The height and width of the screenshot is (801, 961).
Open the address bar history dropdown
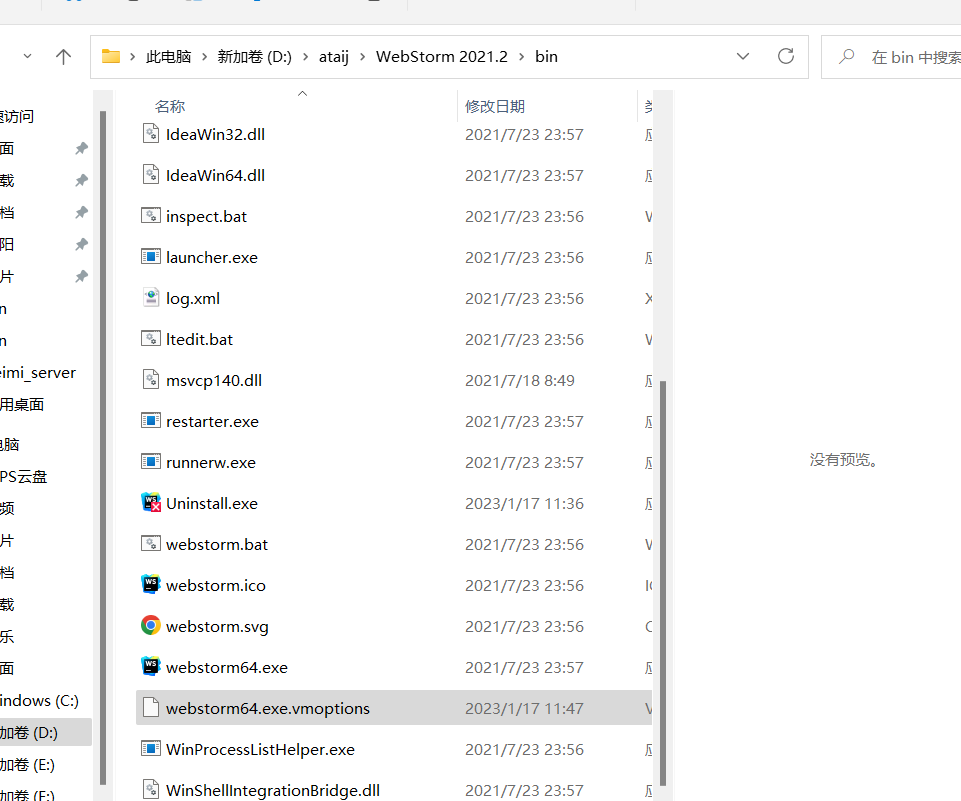pyautogui.click(x=743, y=56)
